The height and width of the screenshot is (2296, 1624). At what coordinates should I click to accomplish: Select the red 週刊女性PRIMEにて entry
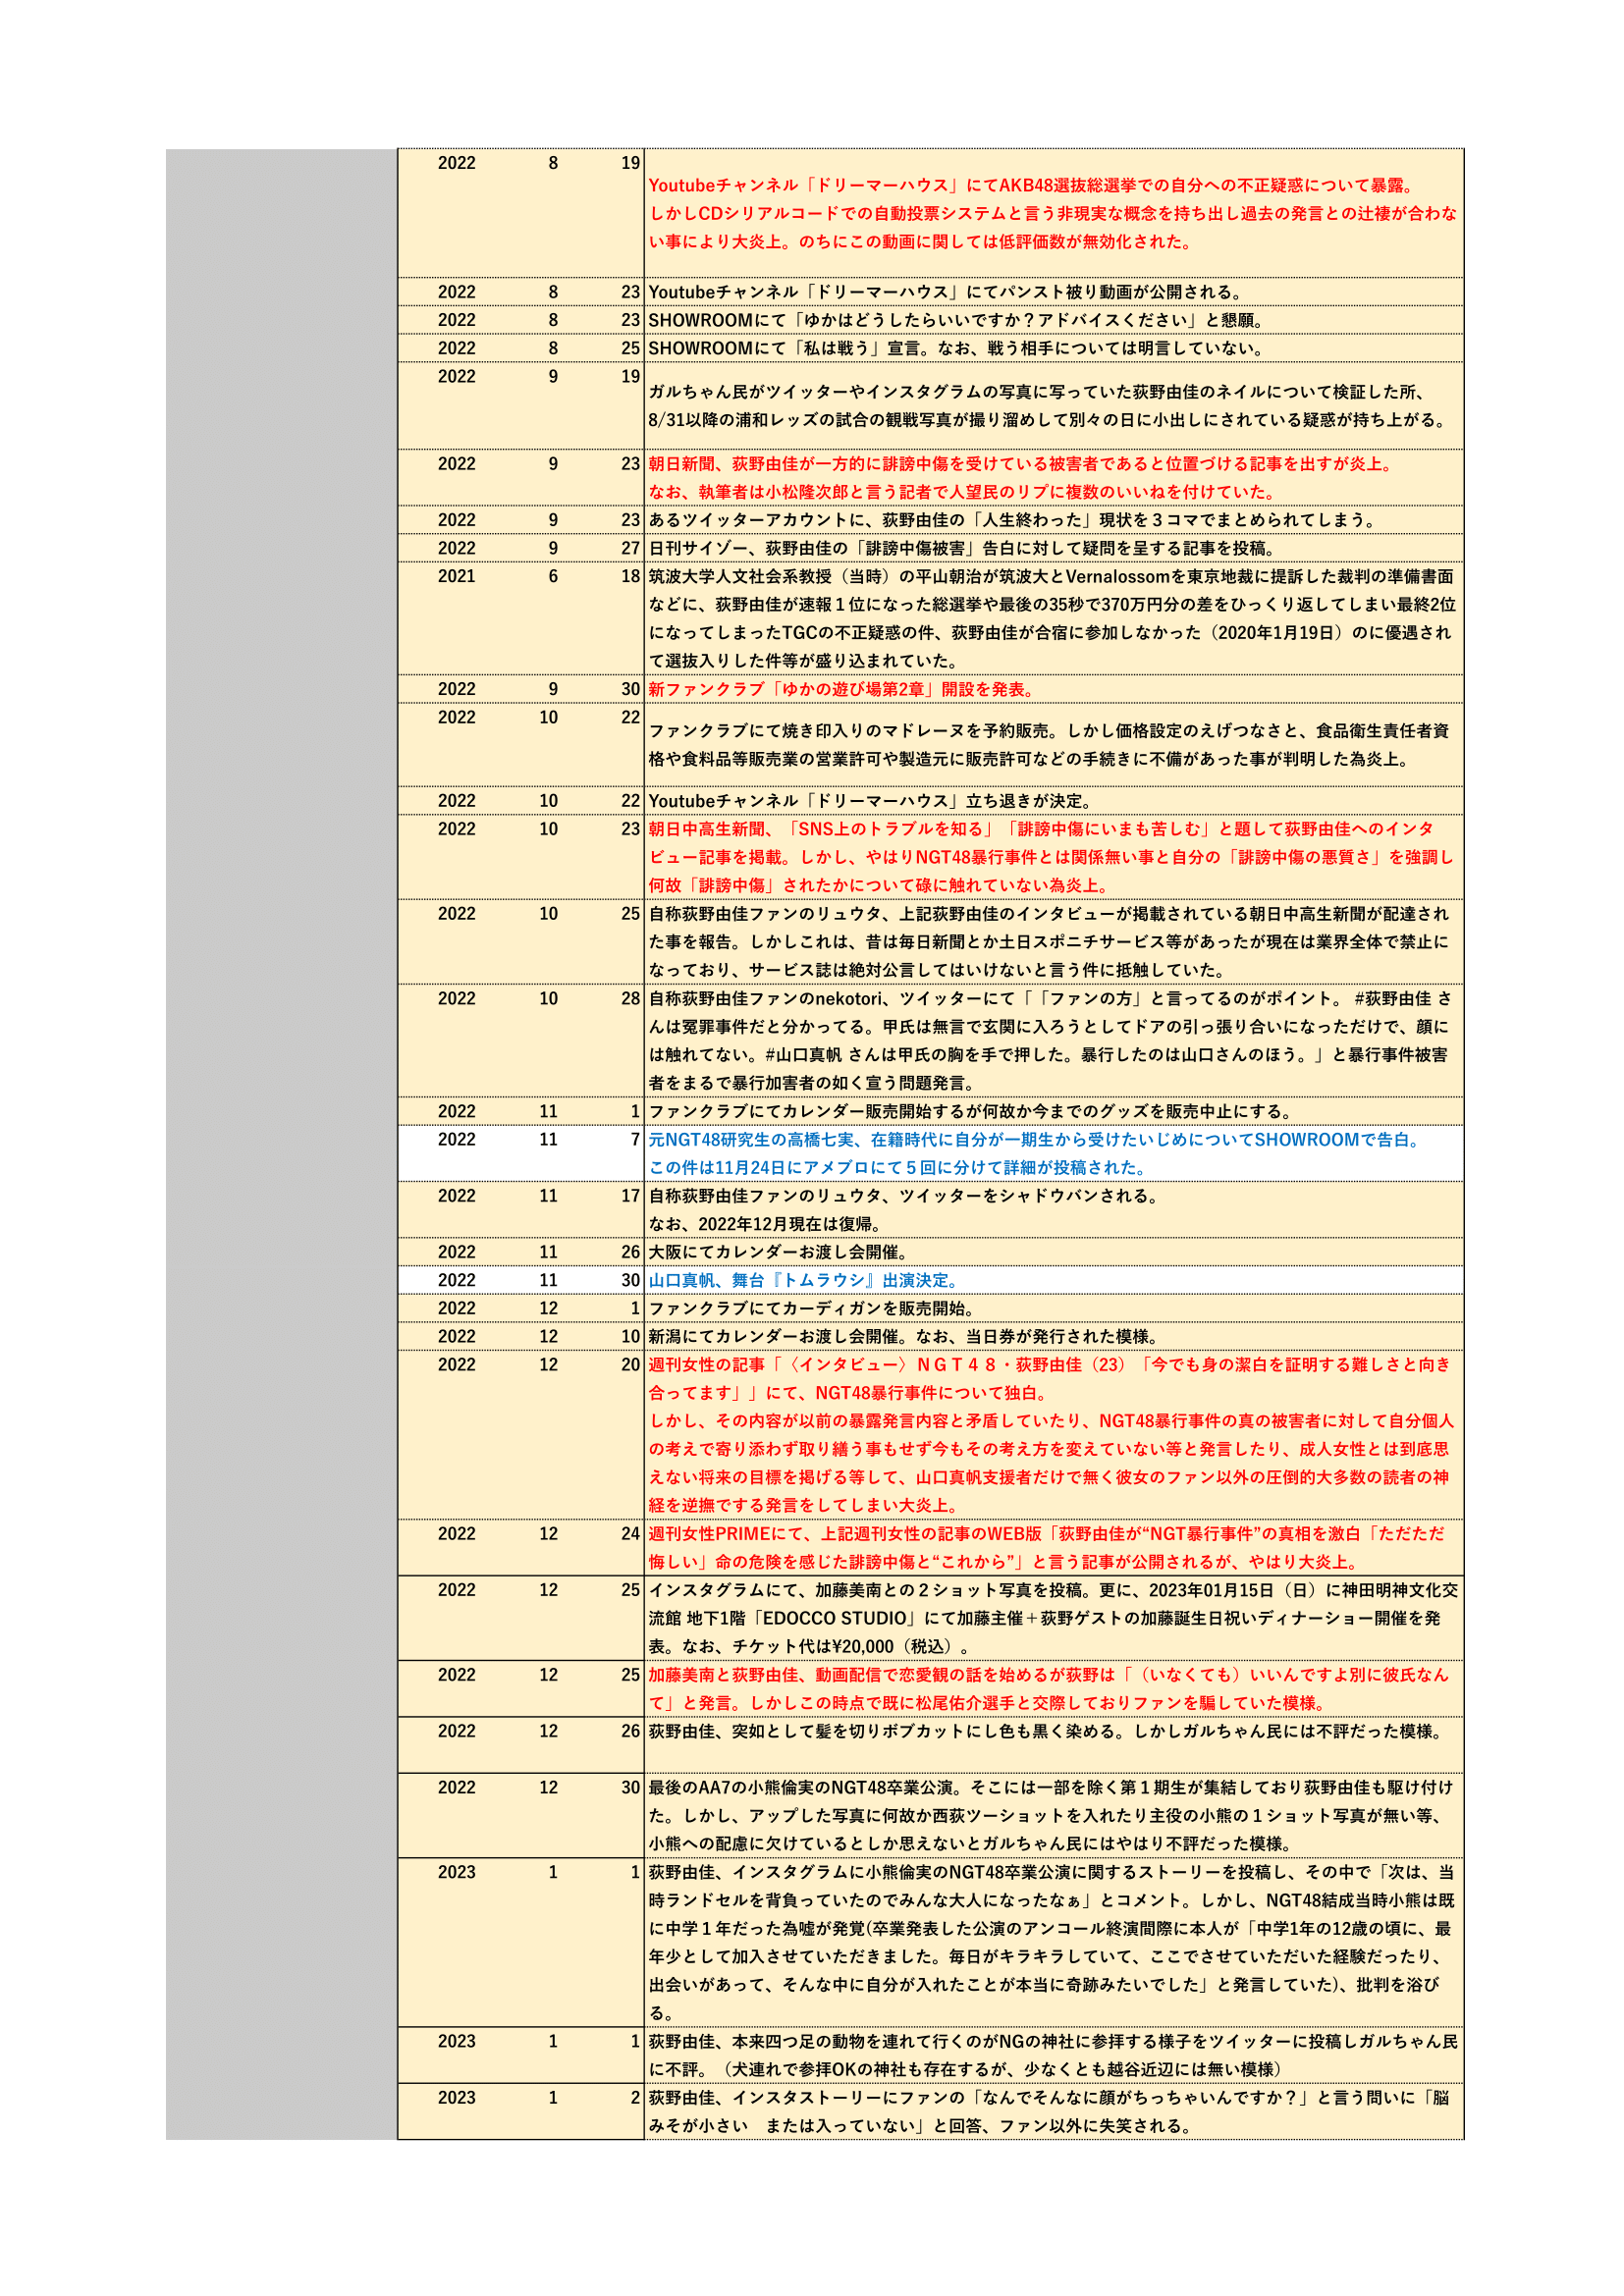pos(1053,1548)
